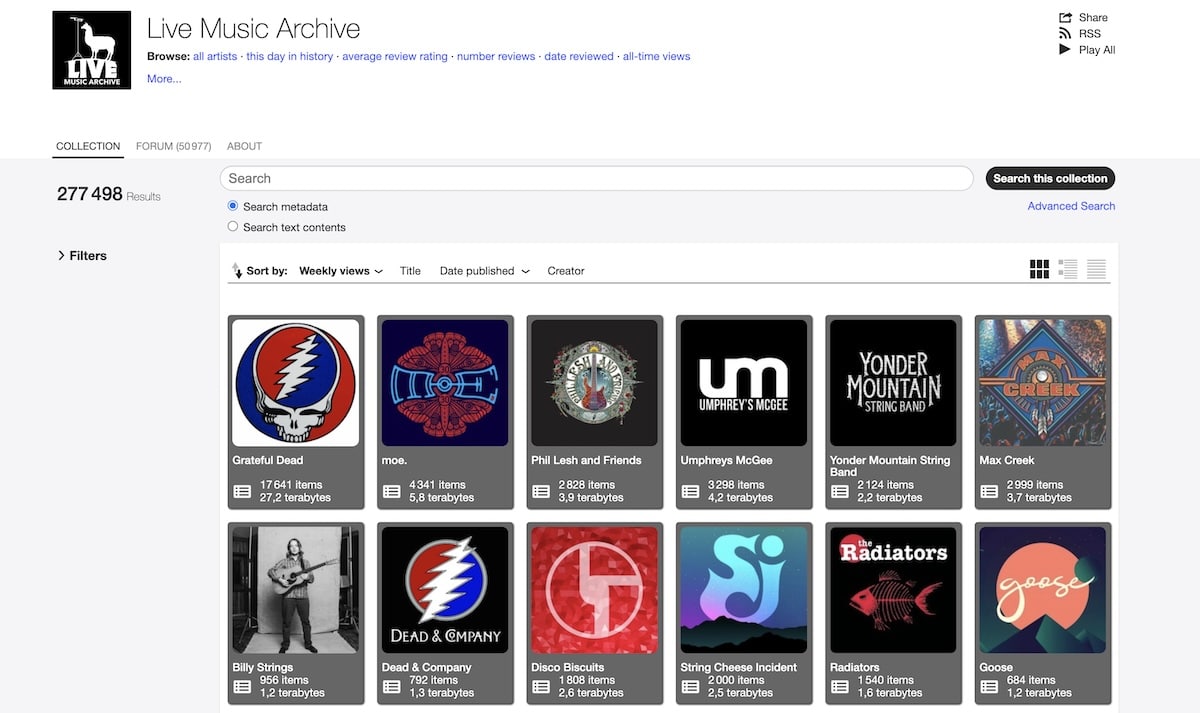Screen dimensions: 1200x713
Task: Expand the Filters section
Action: 82,256
